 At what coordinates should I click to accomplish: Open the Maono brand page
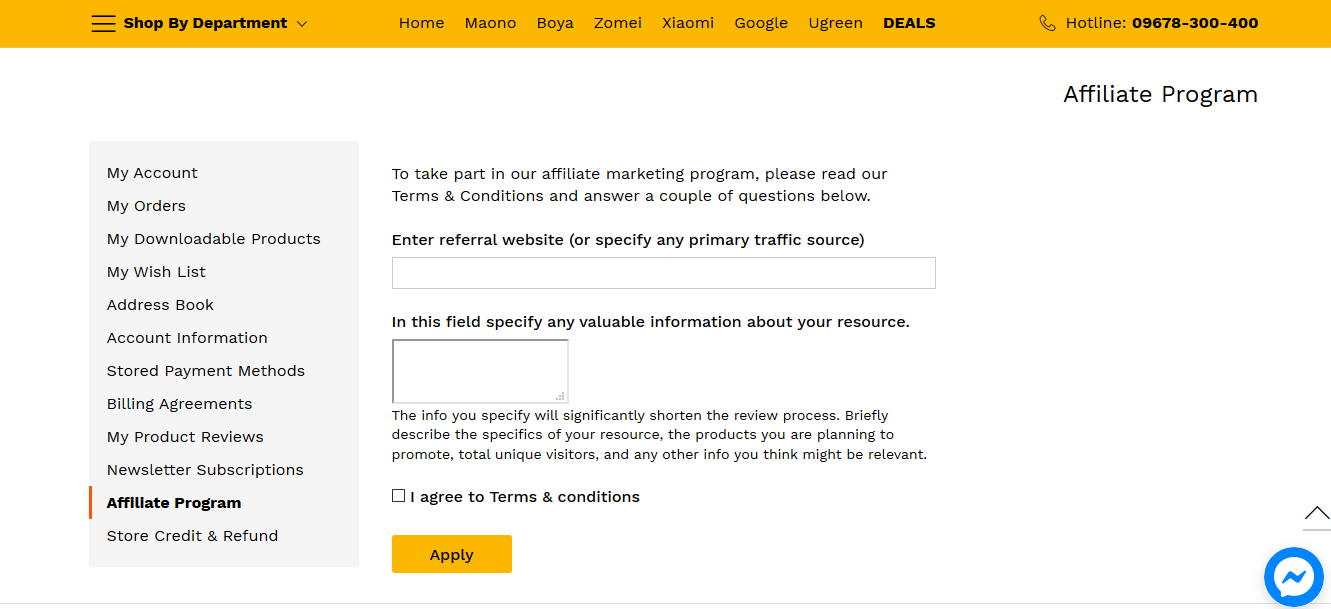pos(490,23)
